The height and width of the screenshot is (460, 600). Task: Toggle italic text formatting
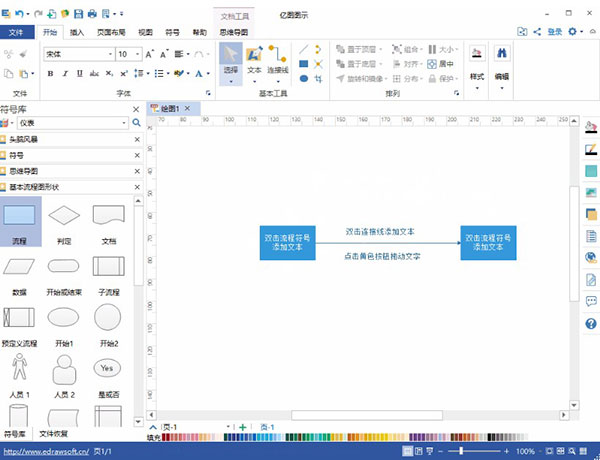click(64, 72)
